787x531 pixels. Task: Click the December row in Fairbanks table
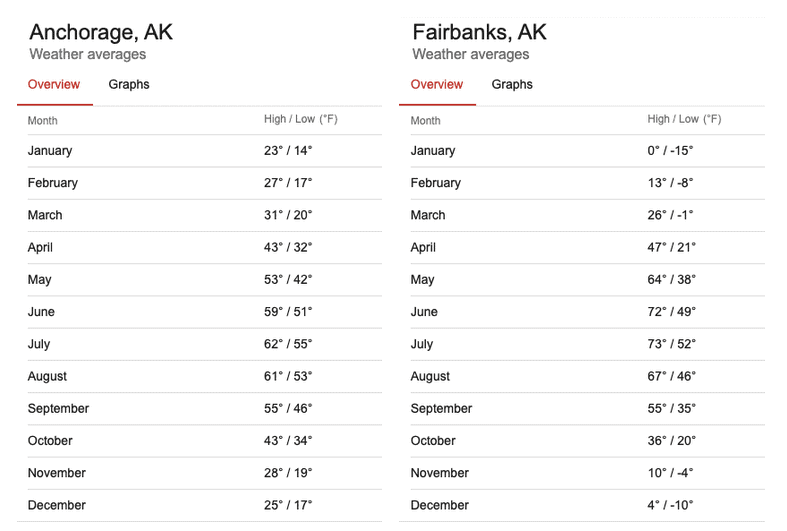pyautogui.click(x=439, y=505)
